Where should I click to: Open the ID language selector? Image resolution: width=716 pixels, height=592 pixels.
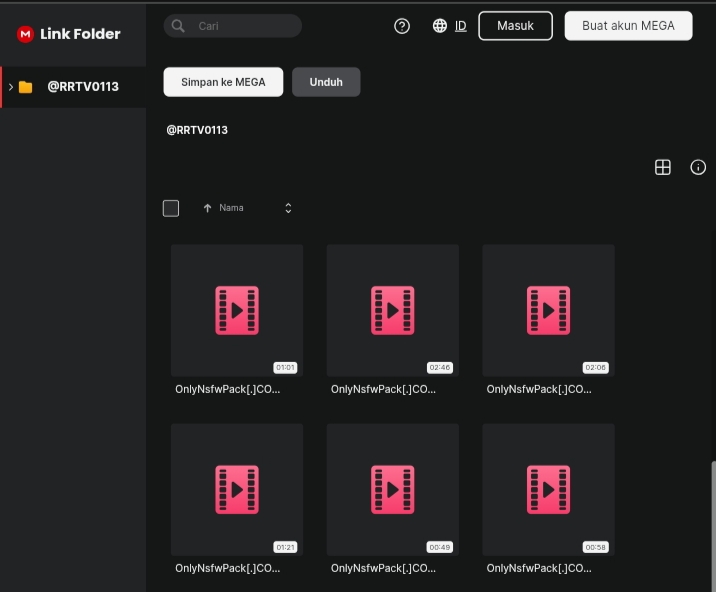[x=461, y=26]
